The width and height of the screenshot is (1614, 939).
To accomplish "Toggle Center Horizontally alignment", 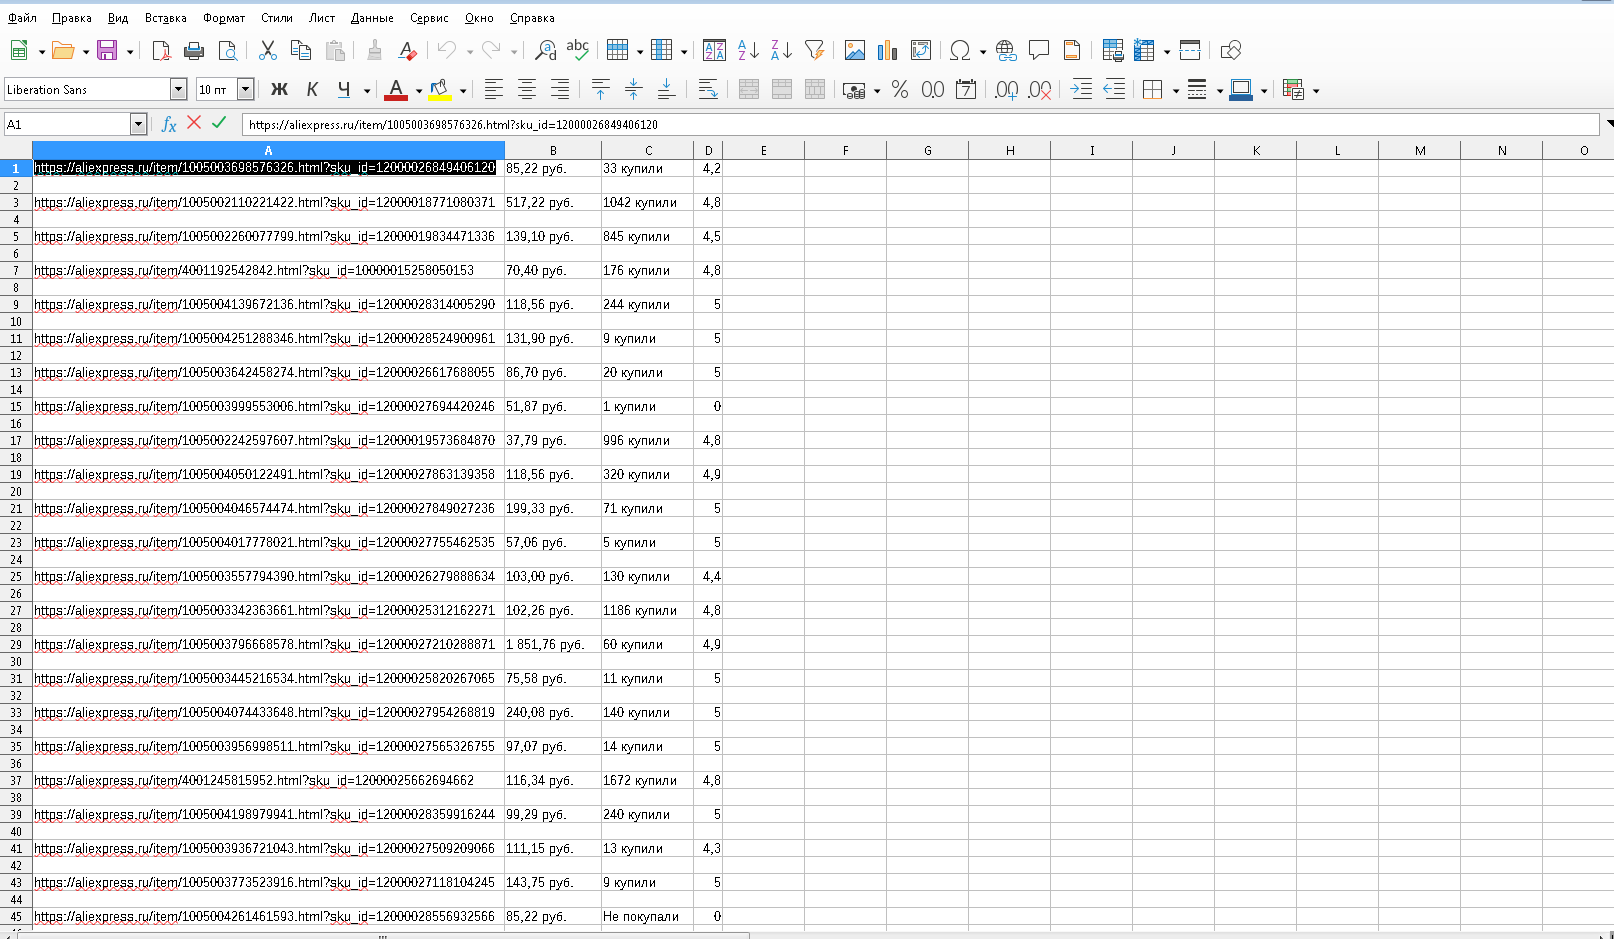I will [x=527, y=90].
